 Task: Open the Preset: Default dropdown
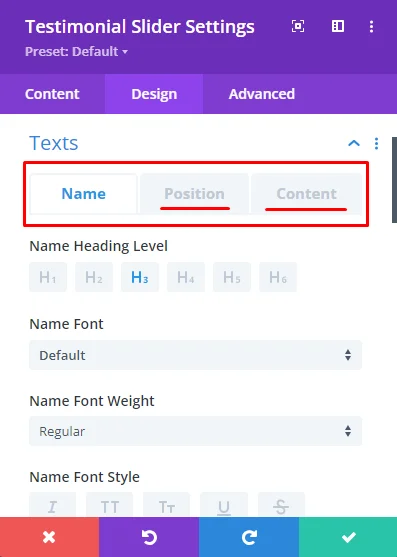[x=76, y=52]
